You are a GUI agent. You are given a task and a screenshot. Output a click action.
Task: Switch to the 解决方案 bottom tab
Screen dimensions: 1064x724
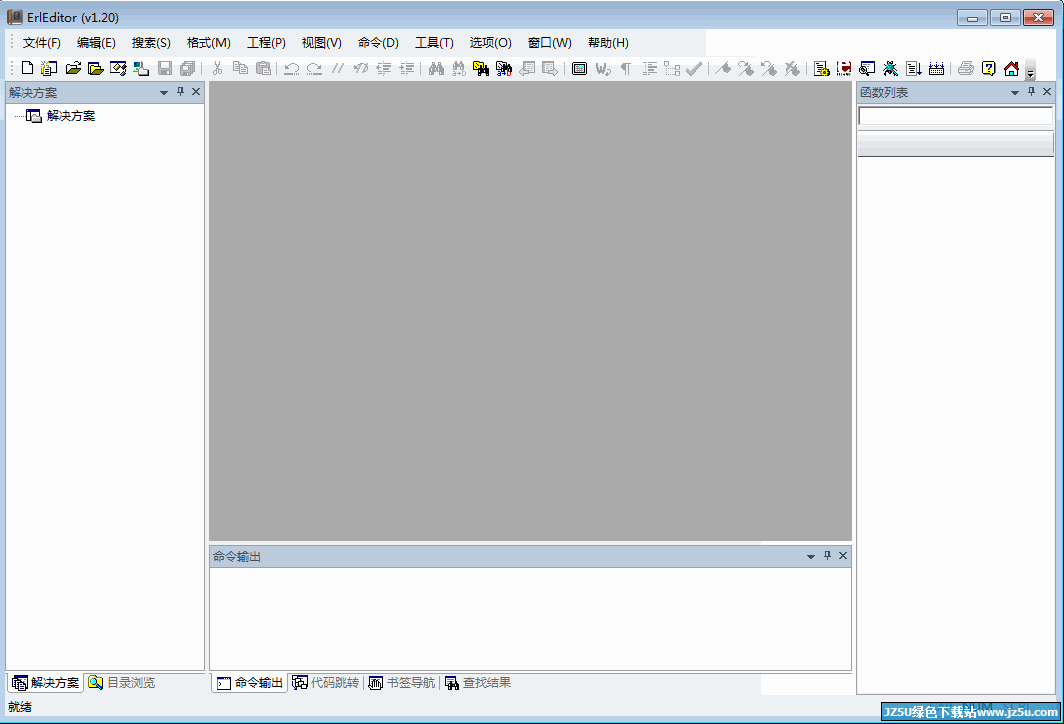(x=45, y=683)
